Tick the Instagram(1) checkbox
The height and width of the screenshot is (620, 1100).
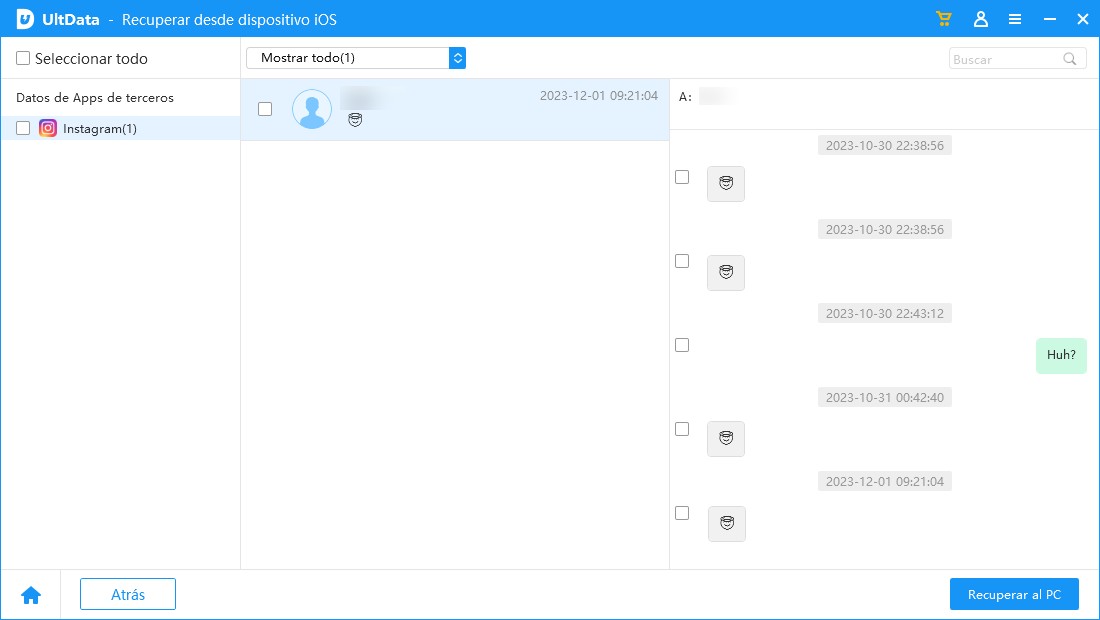coord(23,128)
